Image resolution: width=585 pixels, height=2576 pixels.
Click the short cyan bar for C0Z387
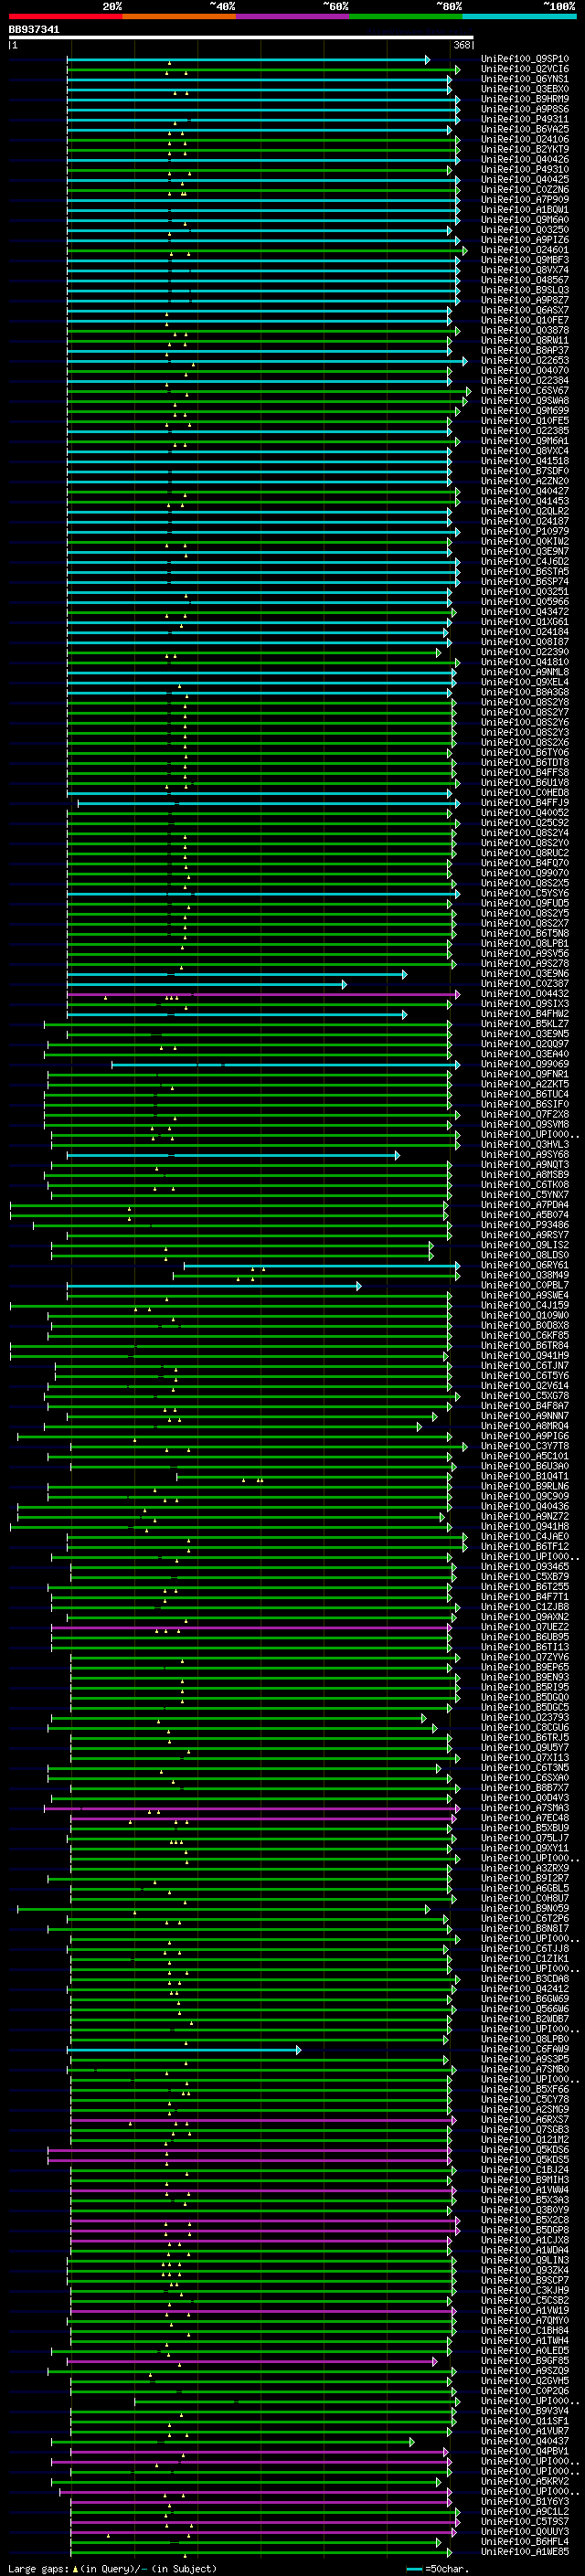pyautogui.click(x=207, y=984)
